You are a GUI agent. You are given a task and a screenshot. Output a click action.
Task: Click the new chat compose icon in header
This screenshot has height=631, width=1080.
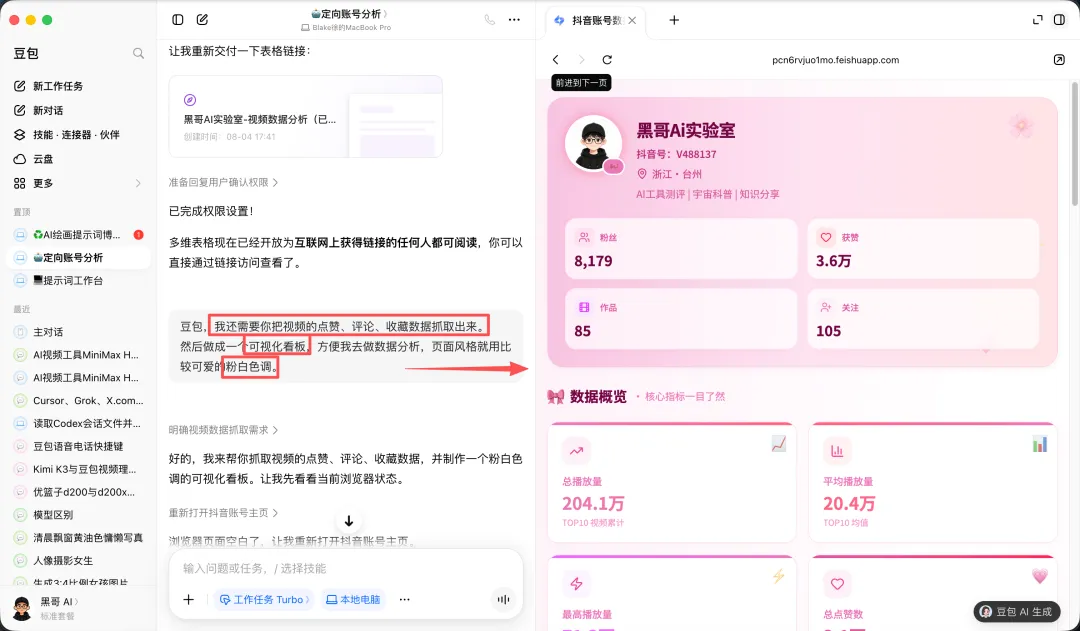point(202,19)
